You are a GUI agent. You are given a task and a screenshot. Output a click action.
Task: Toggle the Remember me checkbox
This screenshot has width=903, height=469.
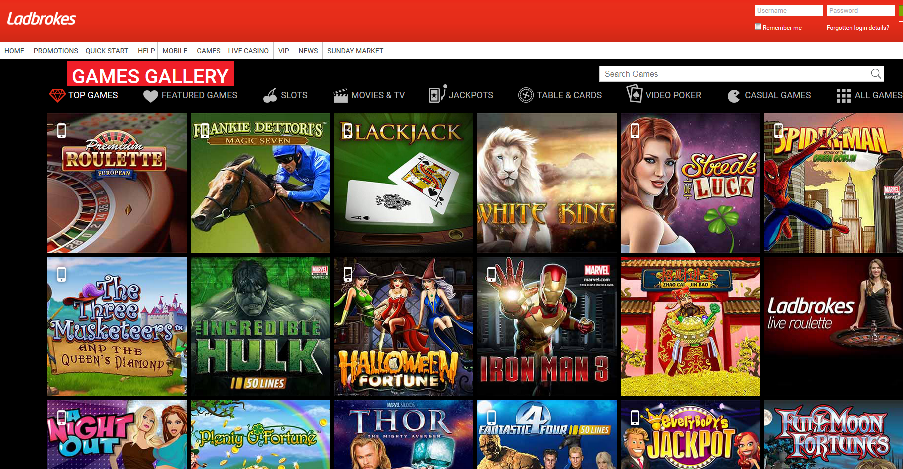758,27
